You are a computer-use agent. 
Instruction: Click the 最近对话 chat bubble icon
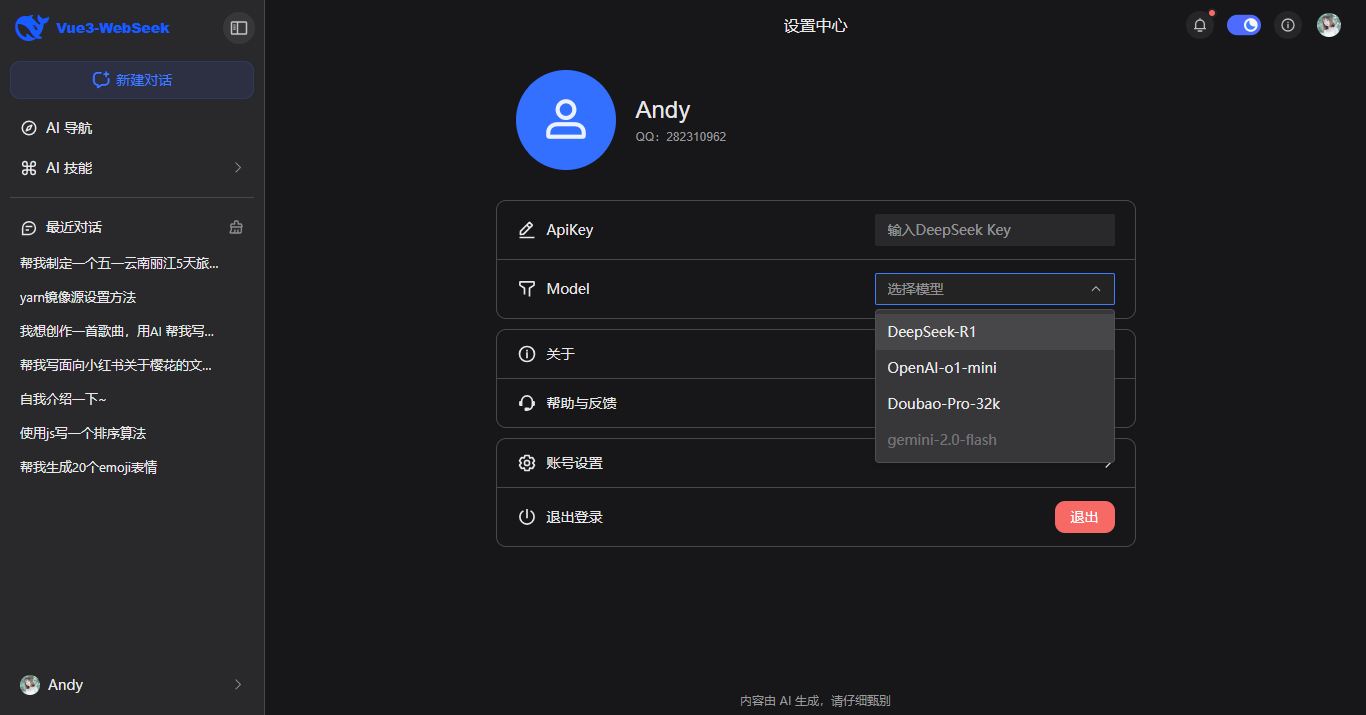pos(29,228)
